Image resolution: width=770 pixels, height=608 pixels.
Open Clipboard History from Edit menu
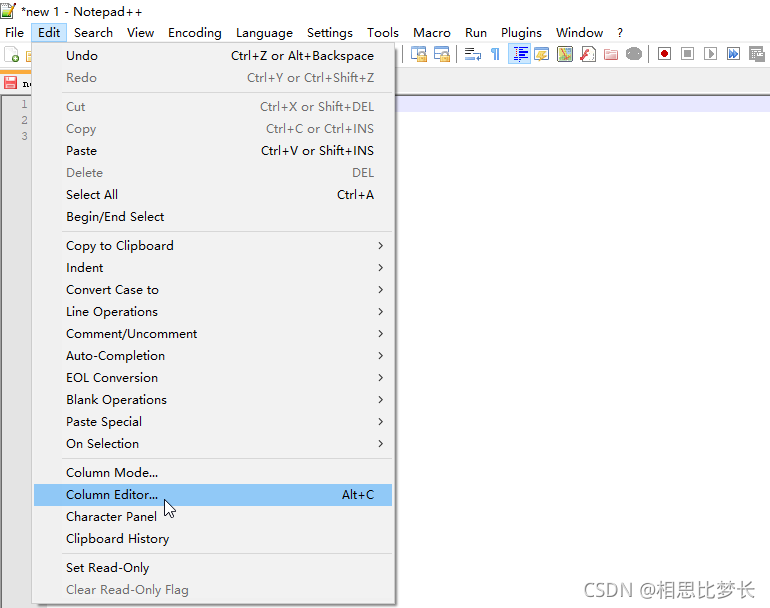(x=213, y=539)
